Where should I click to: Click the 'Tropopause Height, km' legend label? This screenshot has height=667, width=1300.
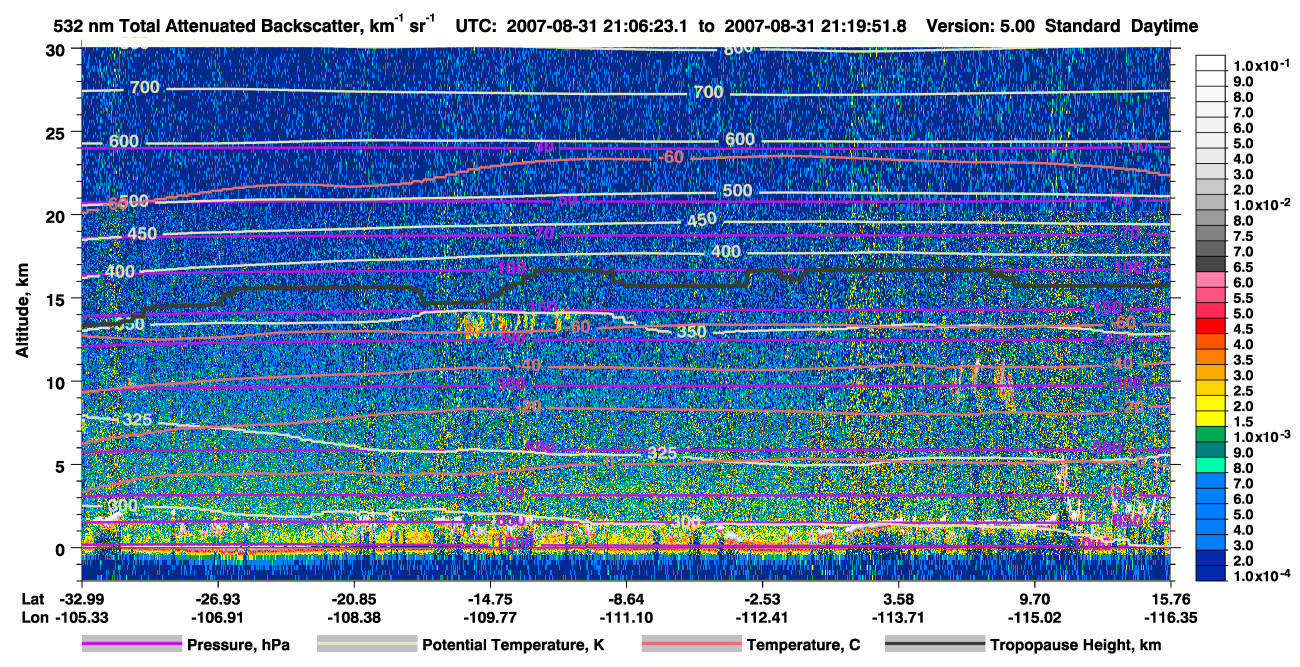point(1076,645)
